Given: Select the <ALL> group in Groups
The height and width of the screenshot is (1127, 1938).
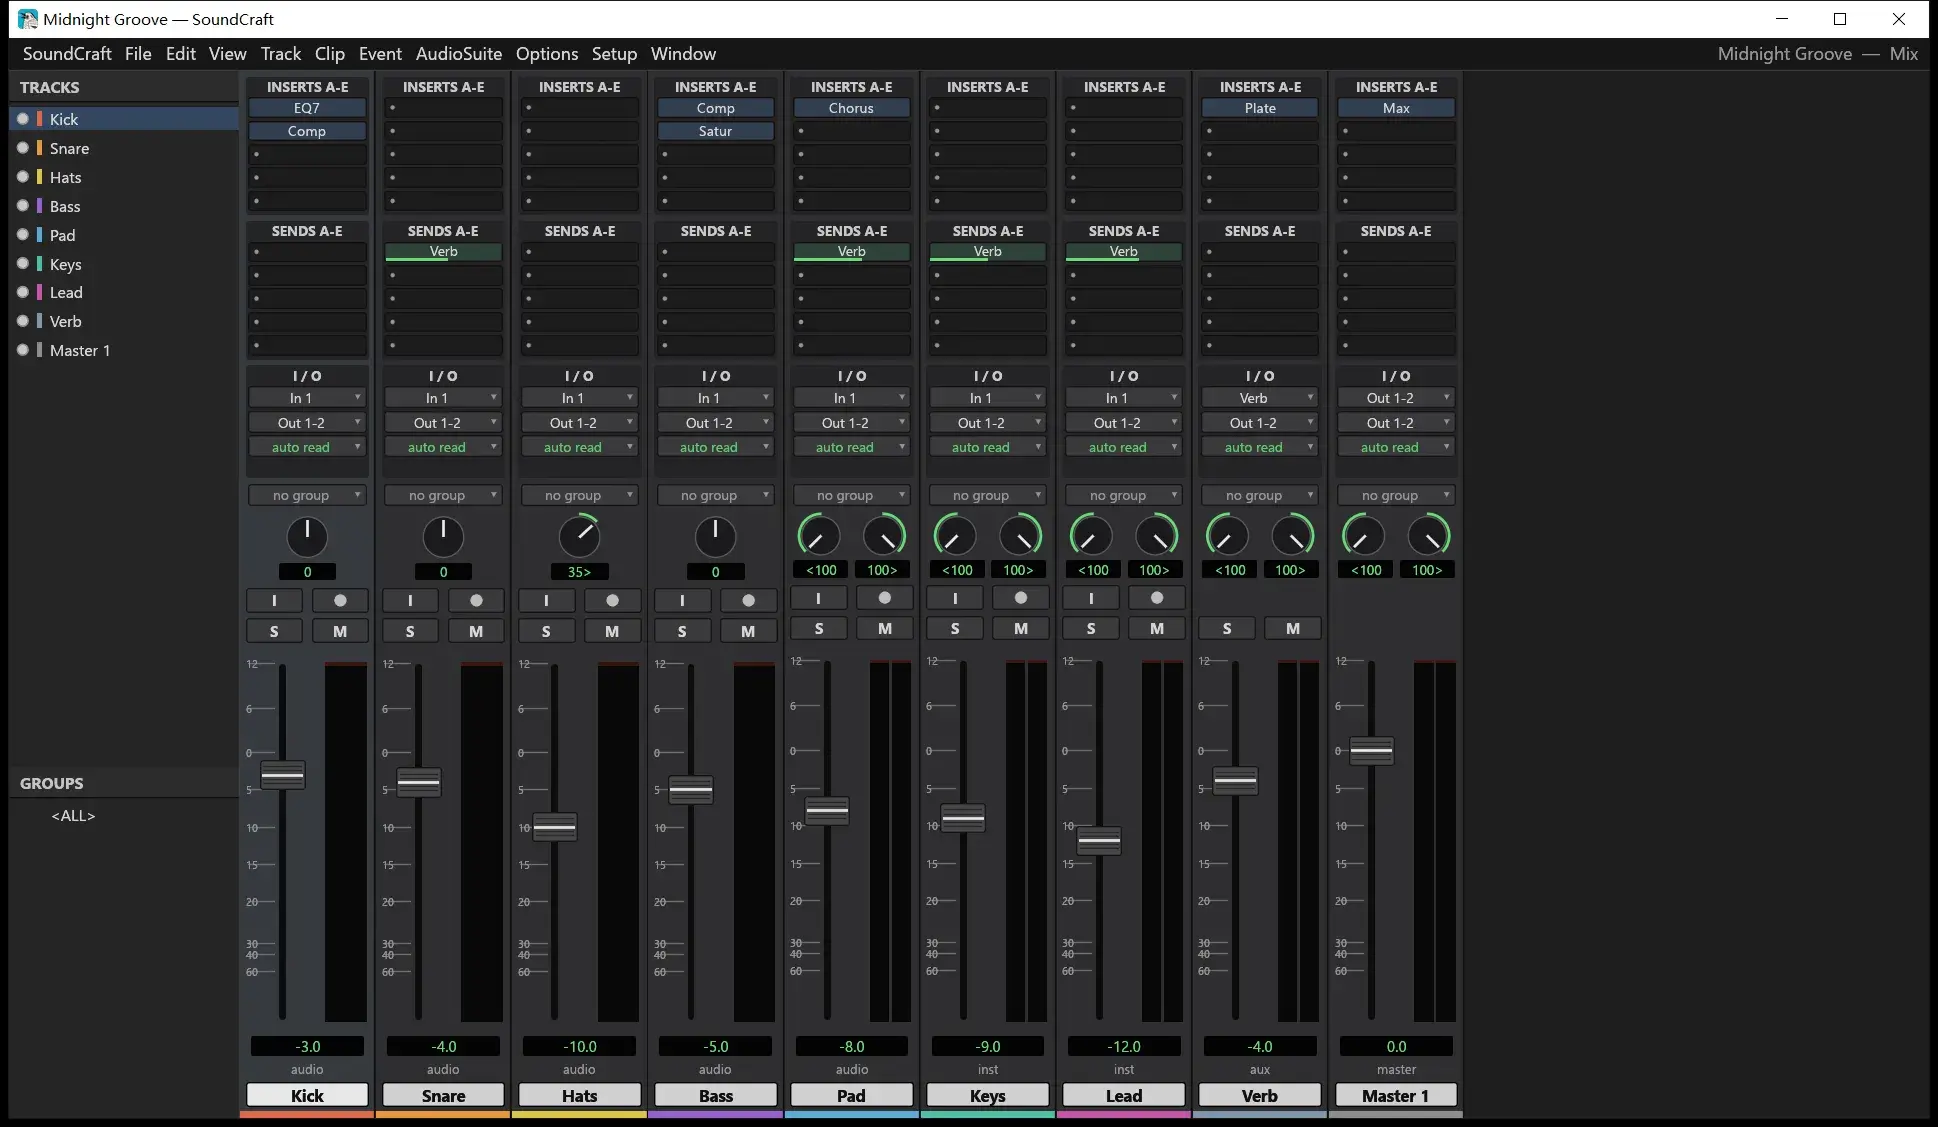Looking at the screenshot, I should 73,816.
